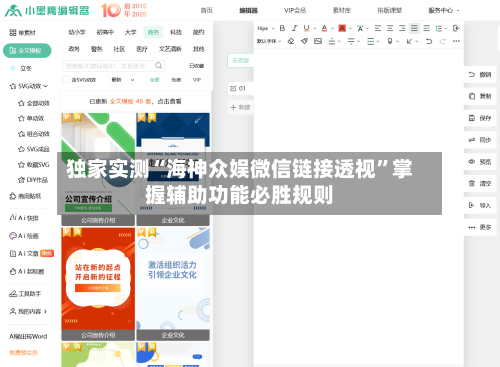The width and height of the screenshot is (500, 367).
Task: Click the space-before-paragraph icon
Action: coord(332,41)
